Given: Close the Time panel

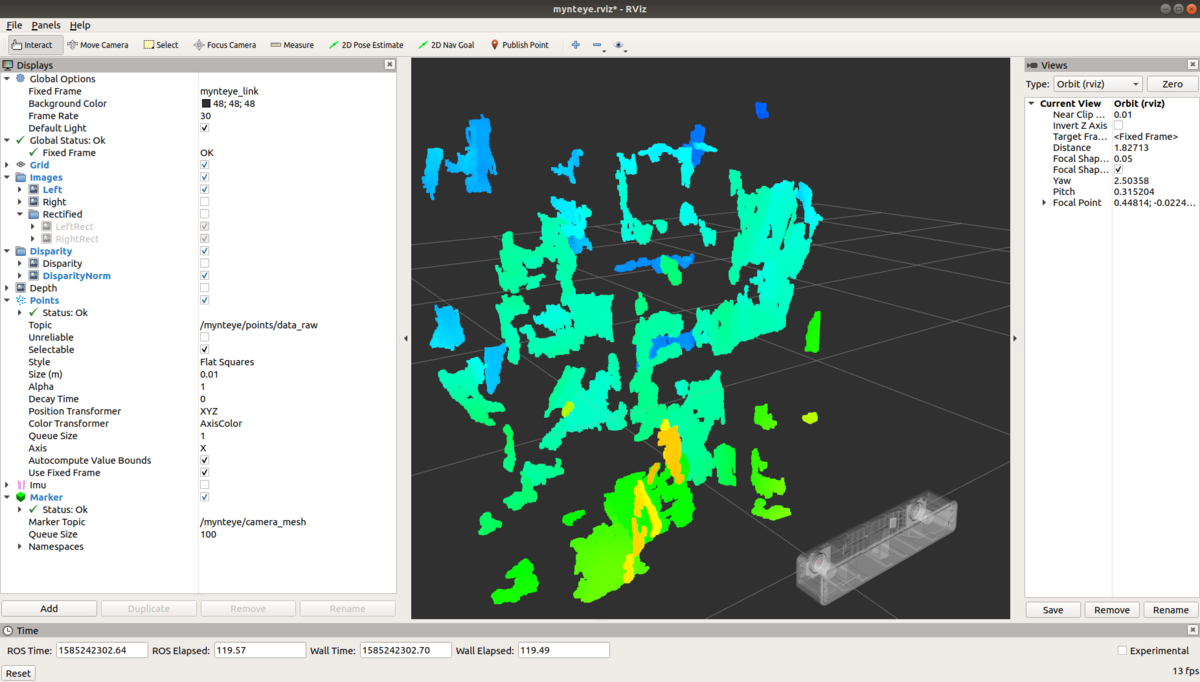Looking at the screenshot, I should (1191, 631).
